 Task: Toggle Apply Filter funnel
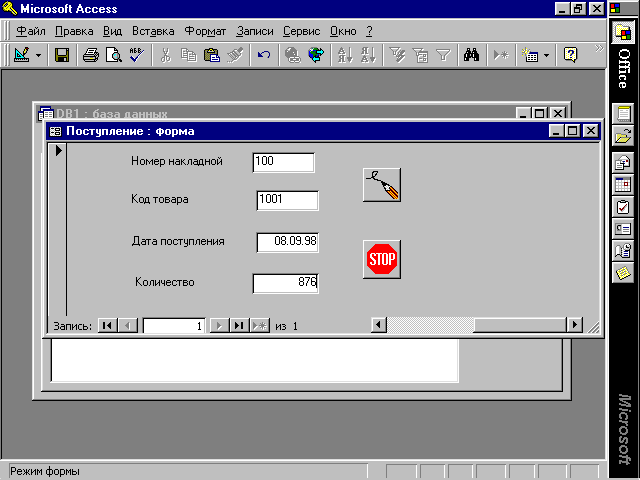pos(443,55)
